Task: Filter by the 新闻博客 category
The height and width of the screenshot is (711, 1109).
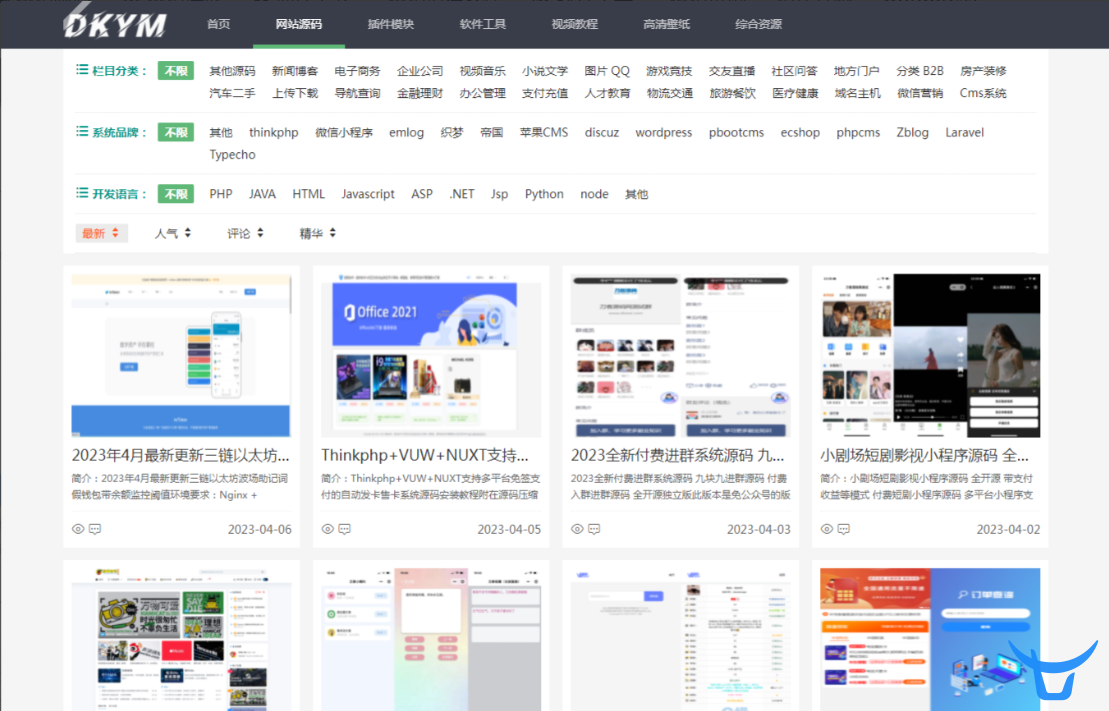Action: coord(295,71)
